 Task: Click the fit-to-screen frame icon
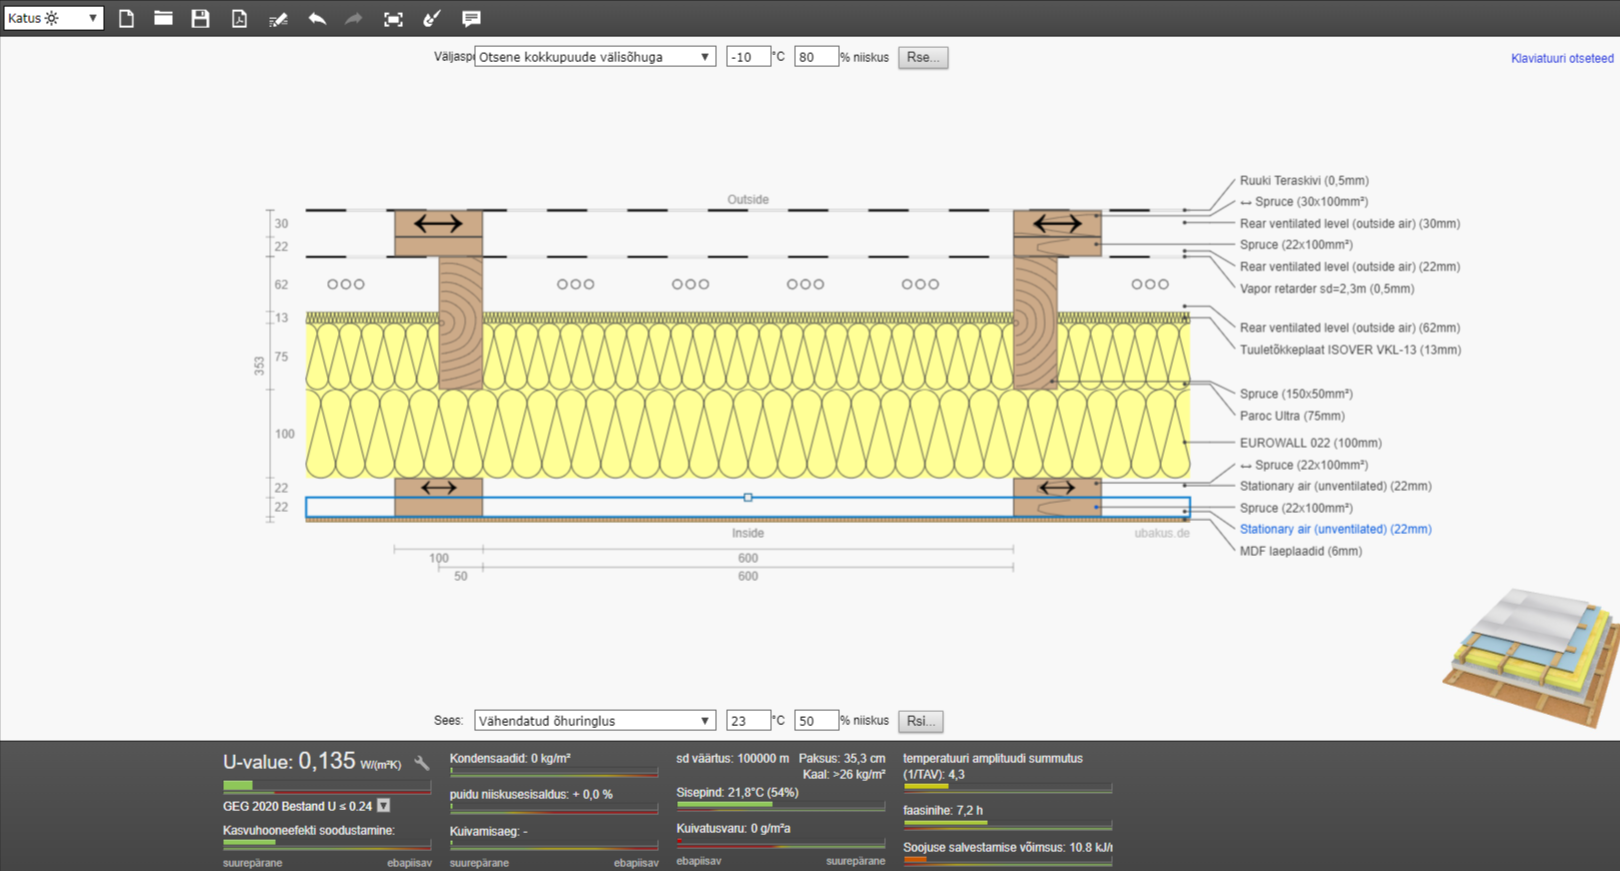coord(393,18)
